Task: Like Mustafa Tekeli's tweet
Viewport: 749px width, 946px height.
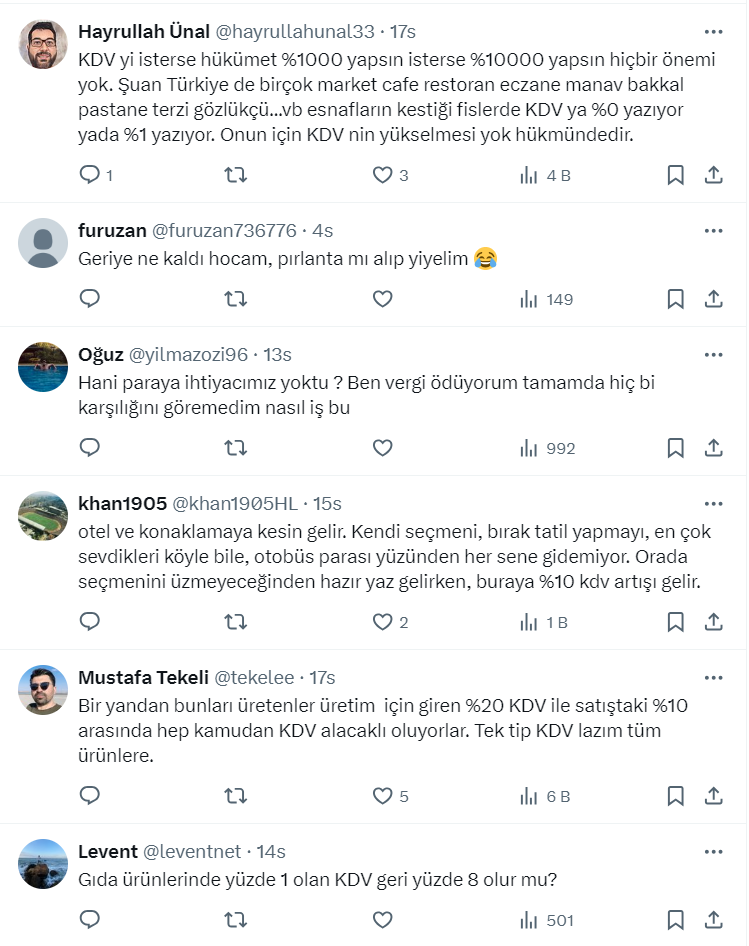Action: 382,796
